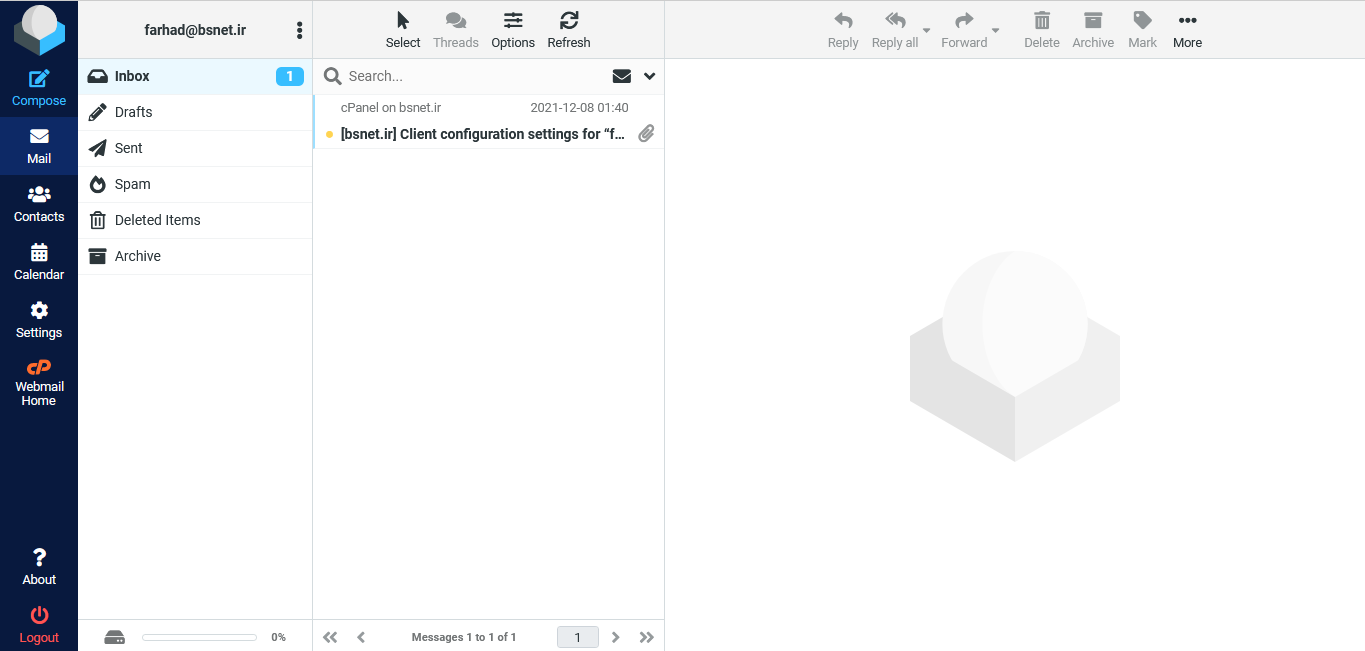Open the Sent folder
The width and height of the screenshot is (1365, 651).
point(195,148)
